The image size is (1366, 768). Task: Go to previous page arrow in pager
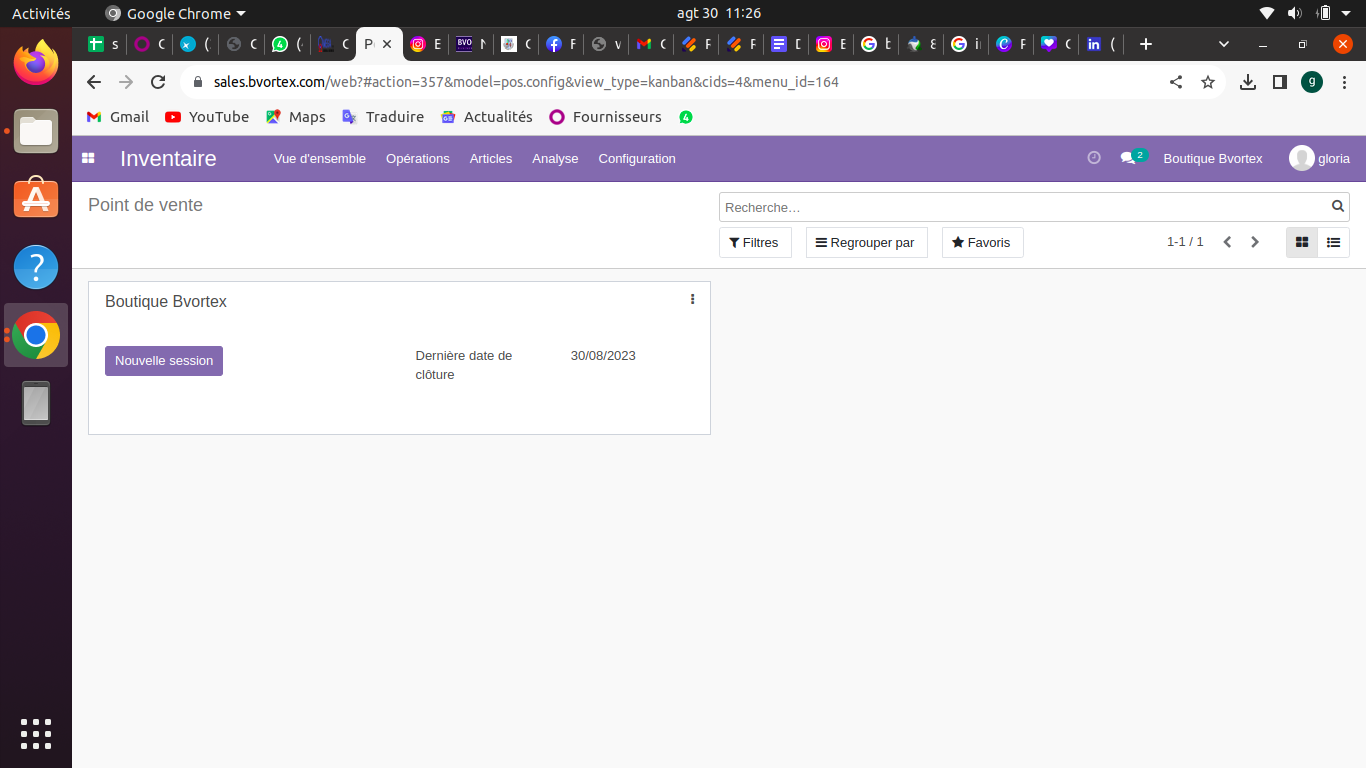click(1227, 242)
